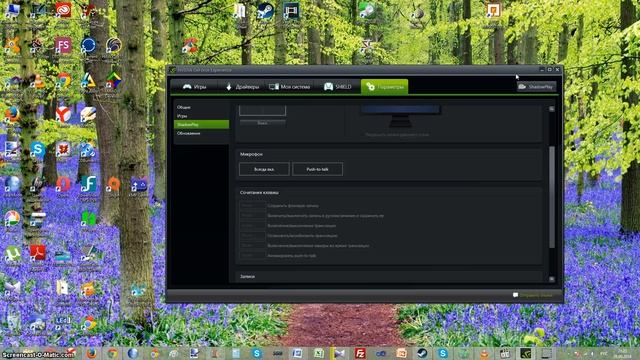Switch to the SHIELD tab
The width and height of the screenshot is (640, 360).
pyautogui.click(x=338, y=87)
